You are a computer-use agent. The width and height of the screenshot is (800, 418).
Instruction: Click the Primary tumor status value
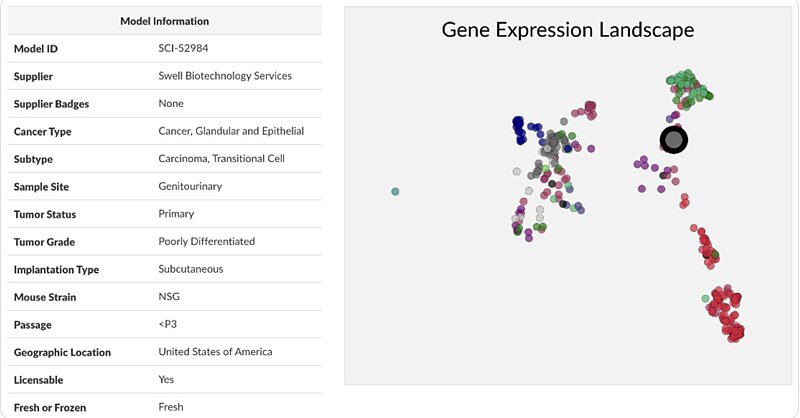[176, 214]
